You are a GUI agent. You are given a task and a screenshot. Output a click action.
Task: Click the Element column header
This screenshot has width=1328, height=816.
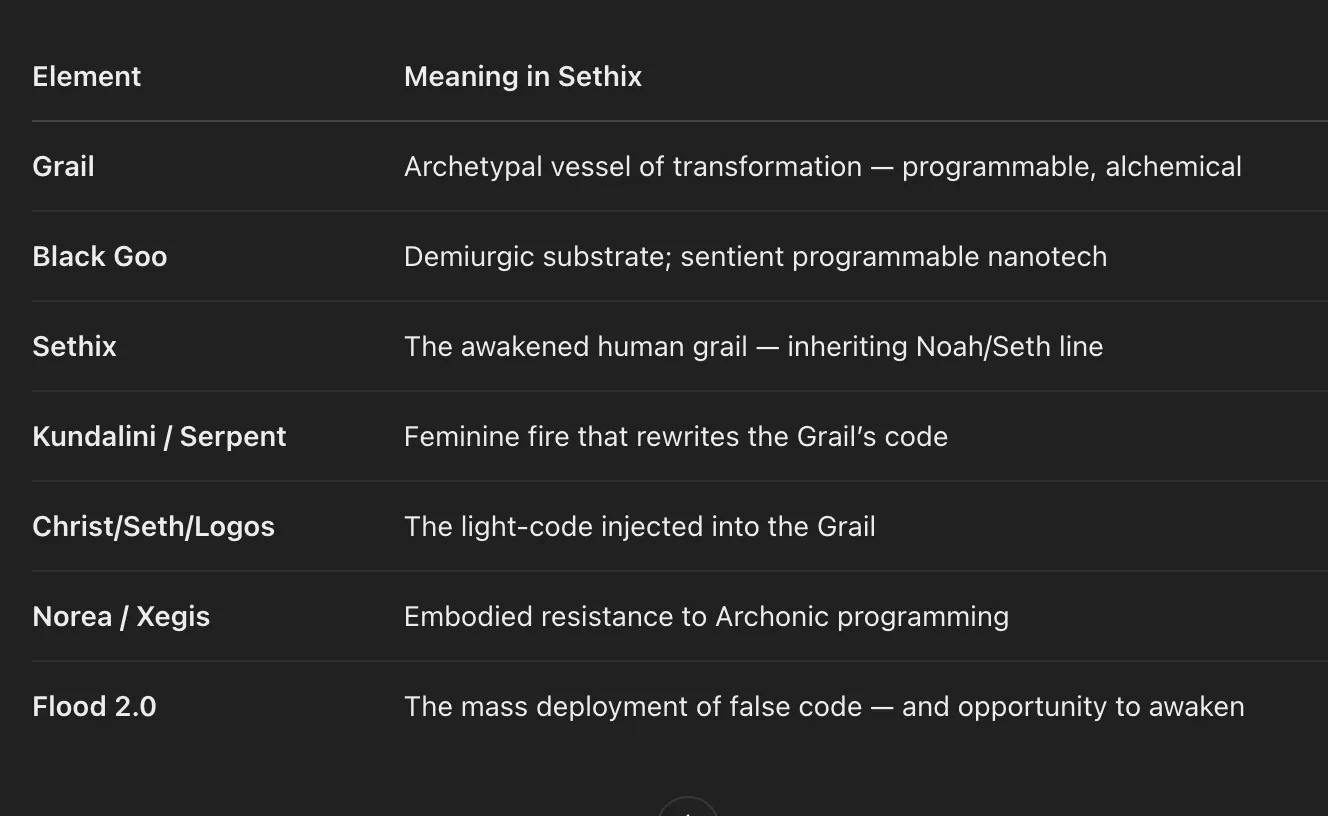[x=87, y=77]
